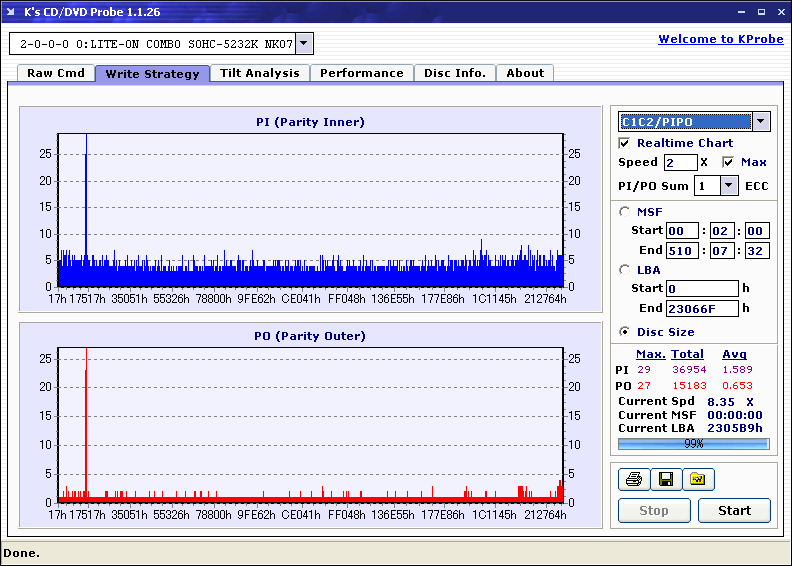
Task: Click the print chart icon
Action: pos(634,479)
